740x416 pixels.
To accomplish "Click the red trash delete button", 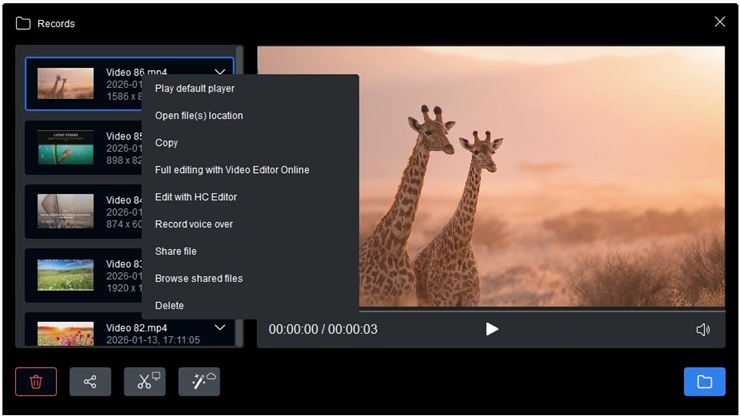I will [x=36, y=382].
